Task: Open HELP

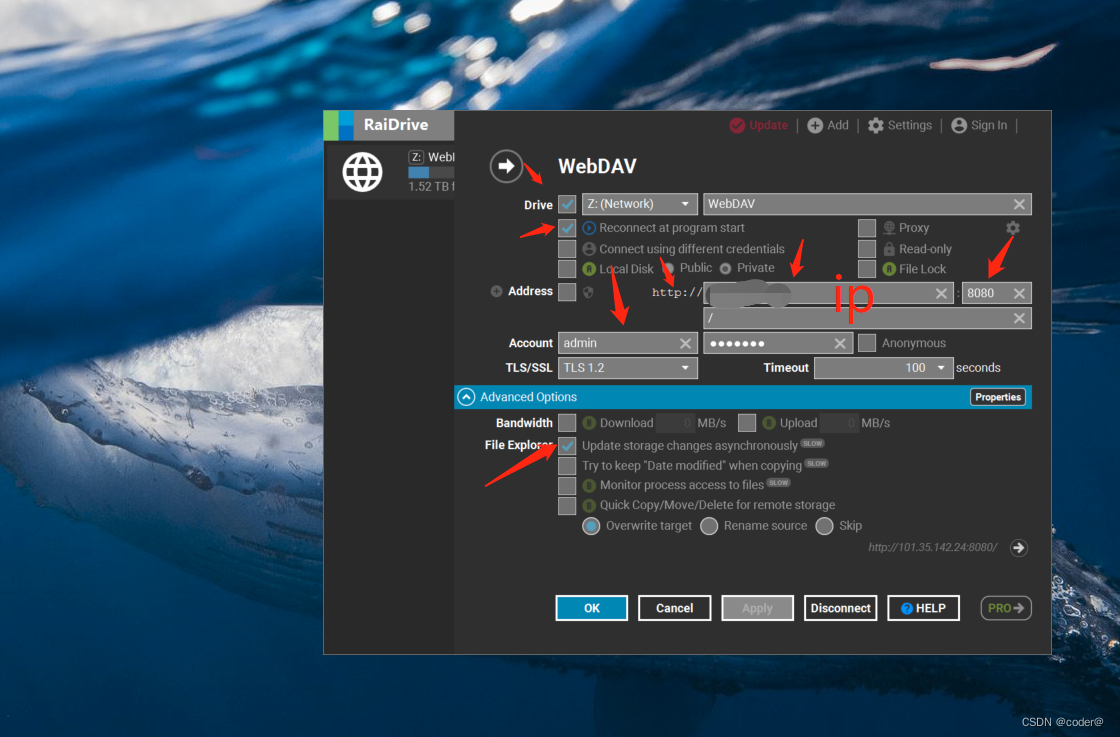Action: click(923, 608)
